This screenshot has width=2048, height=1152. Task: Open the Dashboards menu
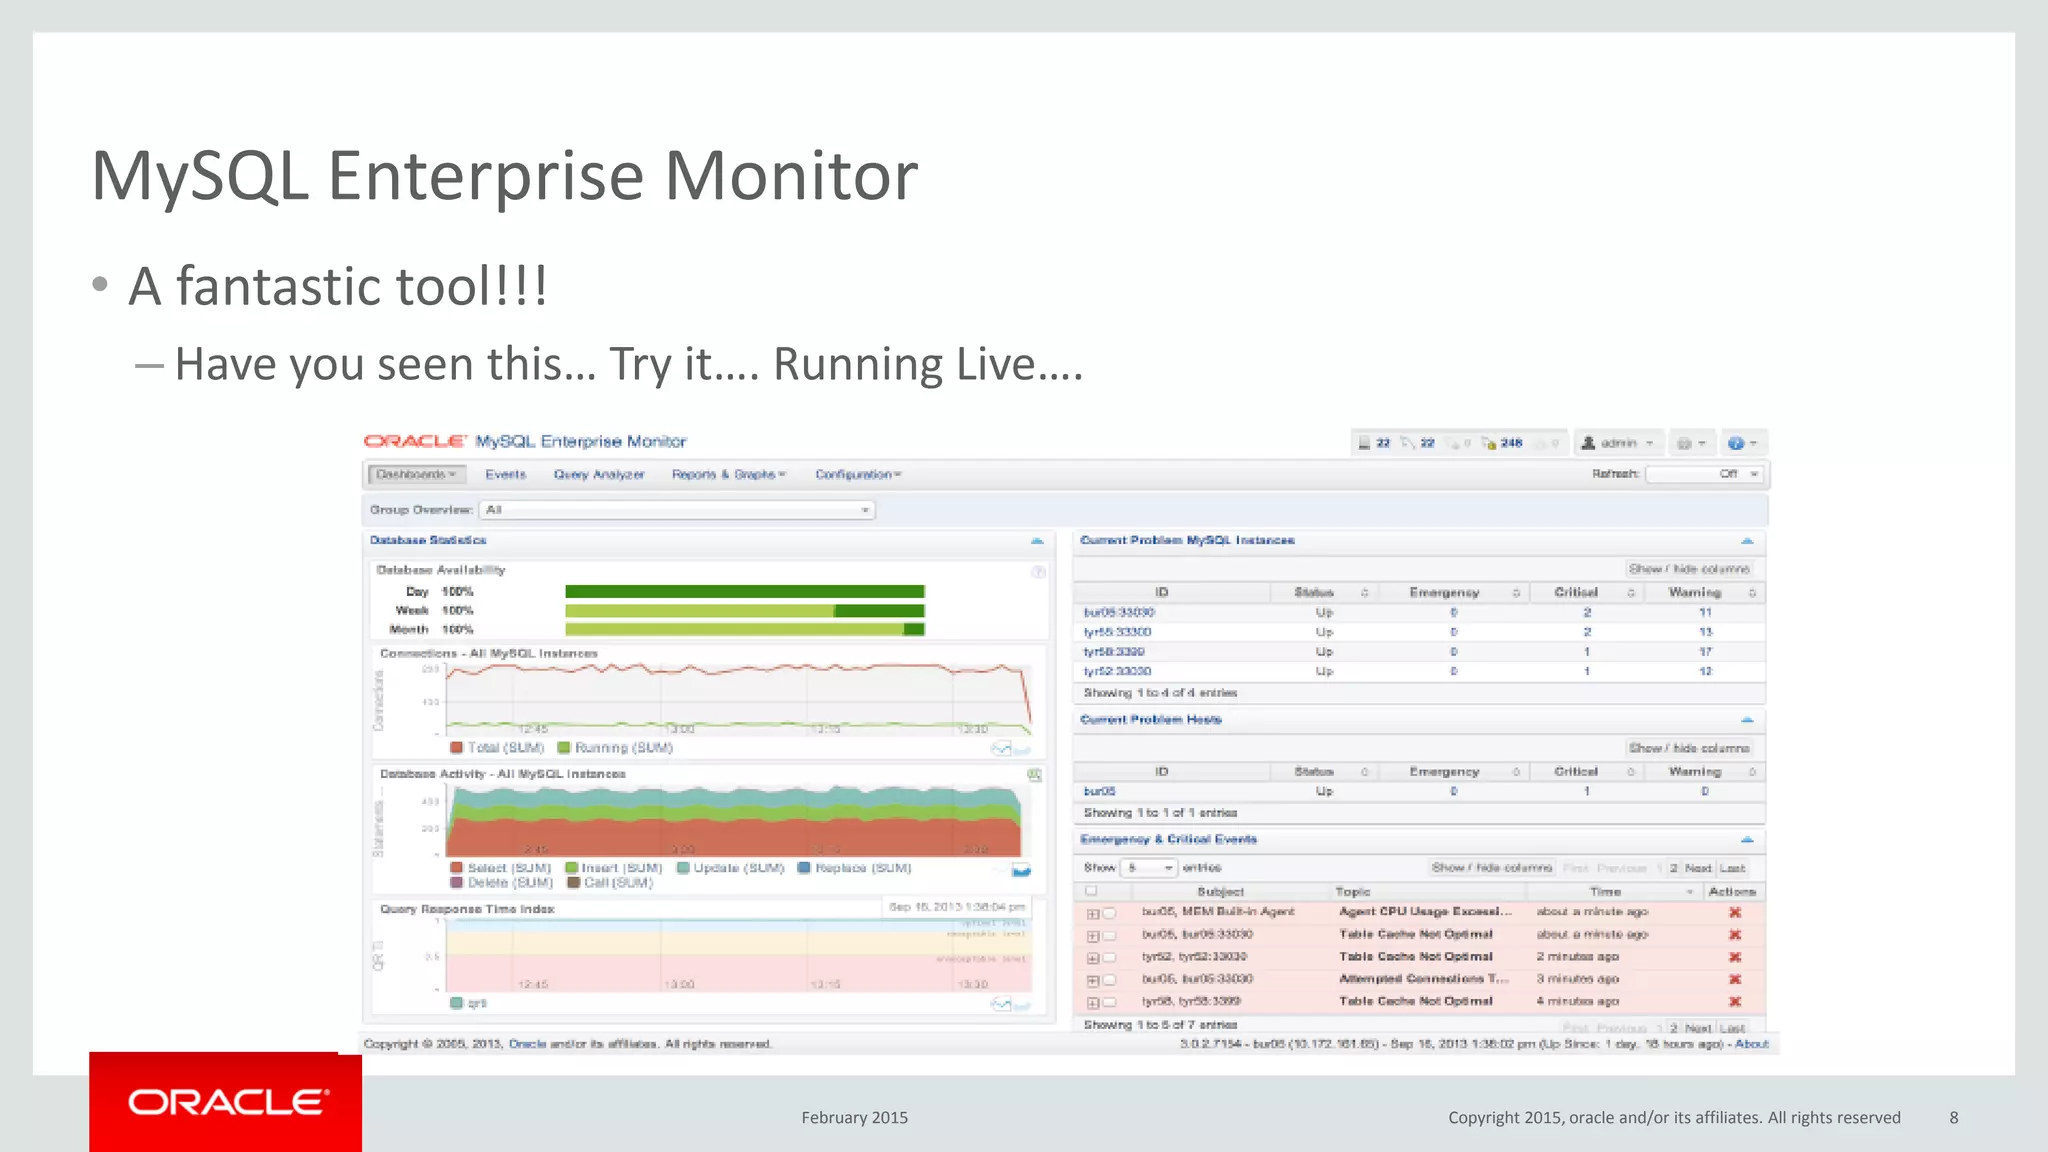pos(416,474)
